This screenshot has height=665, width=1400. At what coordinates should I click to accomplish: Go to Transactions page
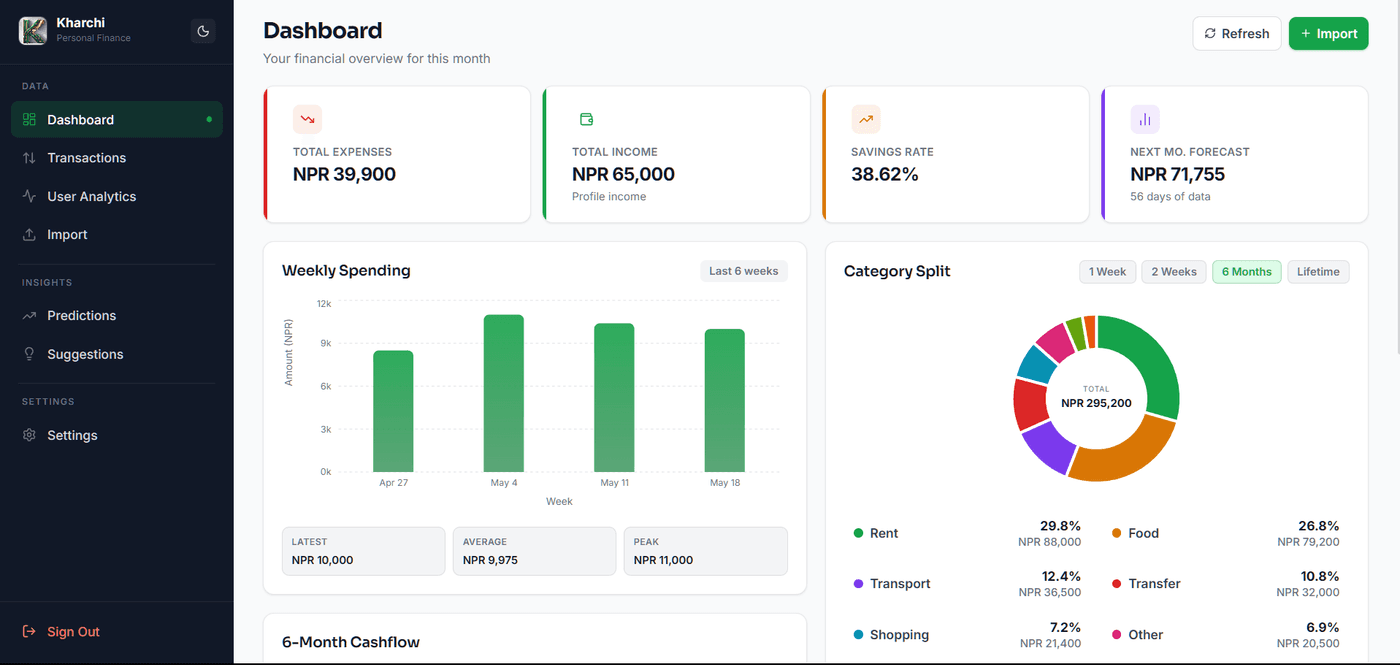[x=117, y=158]
